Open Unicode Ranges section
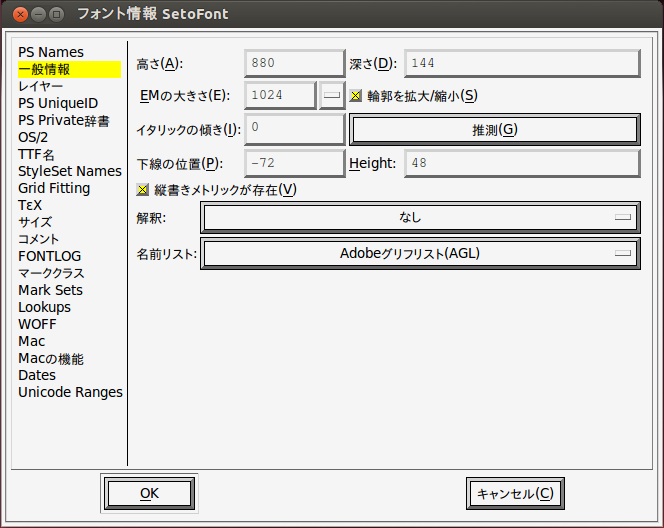The height and width of the screenshot is (528, 664). [70, 393]
